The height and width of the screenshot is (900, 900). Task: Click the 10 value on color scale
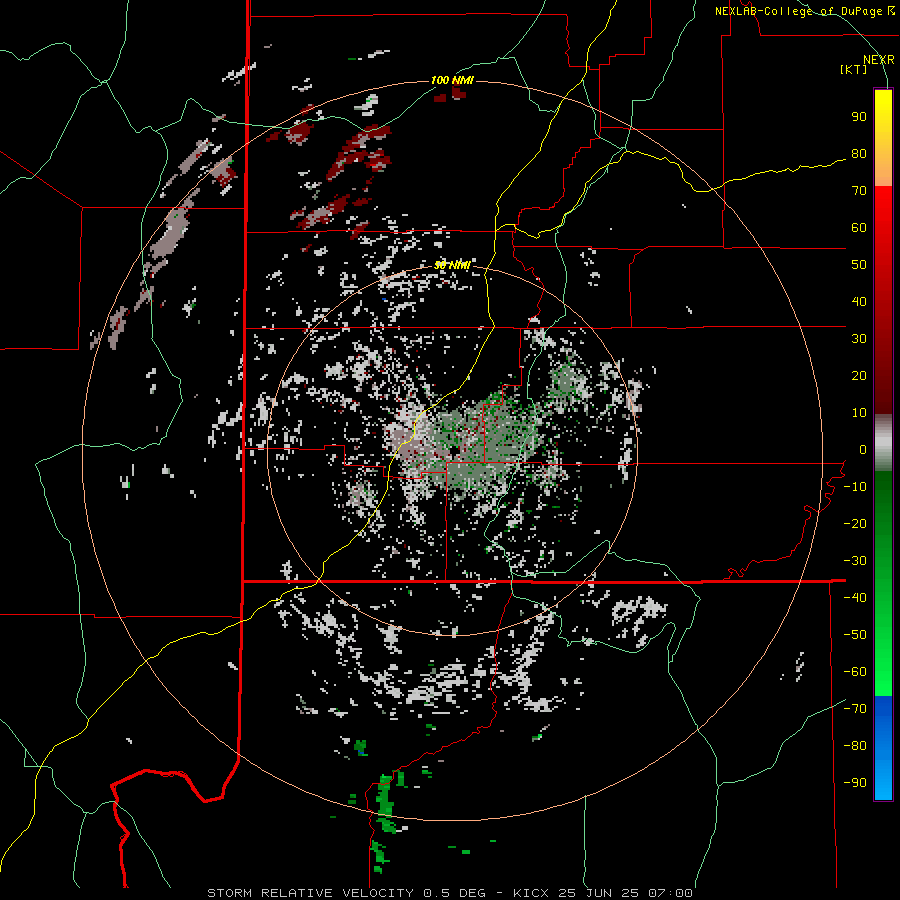[x=859, y=413]
